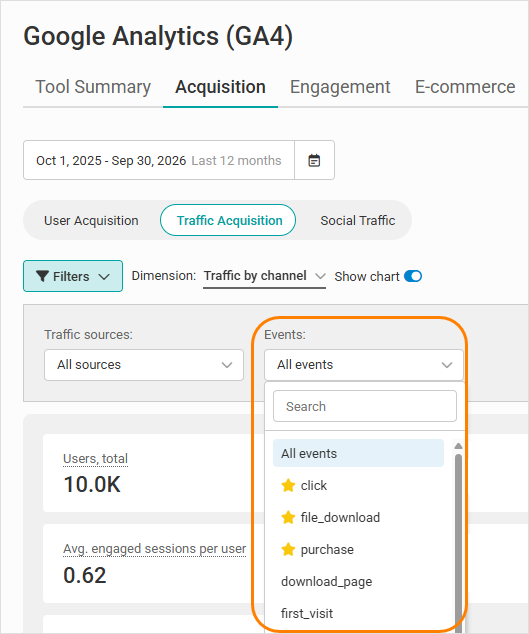
Task: Click the 0.62 sessions value
Action: [85, 575]
